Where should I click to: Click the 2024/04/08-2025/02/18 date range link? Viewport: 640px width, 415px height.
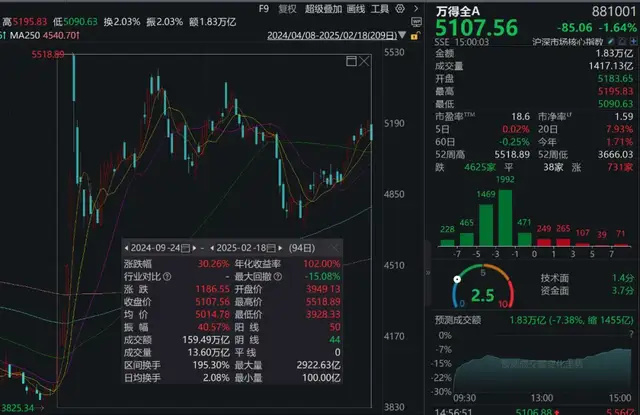[332, 36]
